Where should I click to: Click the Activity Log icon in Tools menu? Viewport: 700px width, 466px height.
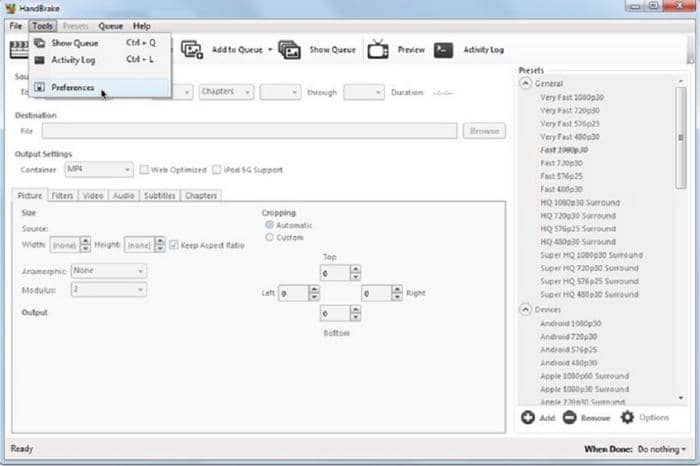(40, 60)
